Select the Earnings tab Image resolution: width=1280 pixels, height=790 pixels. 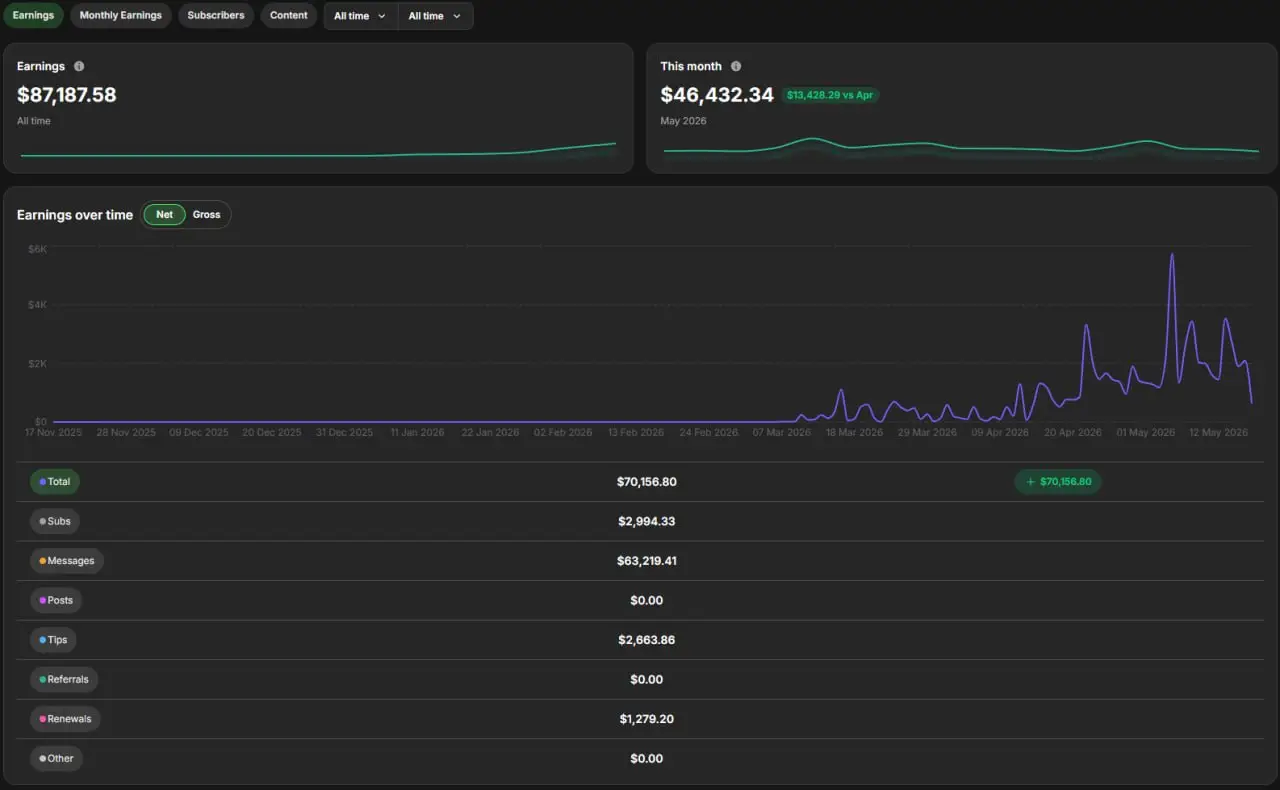[33, 15]
